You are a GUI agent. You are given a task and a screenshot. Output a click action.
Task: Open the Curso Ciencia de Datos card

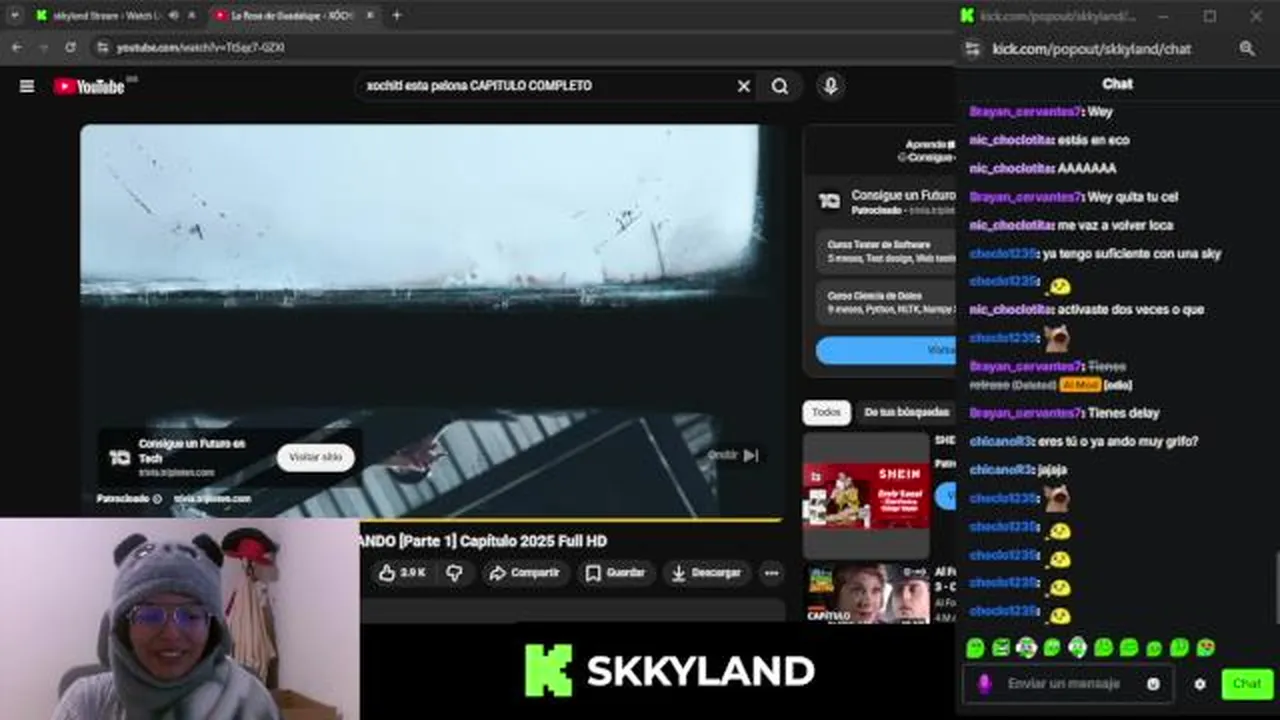(888, 303)
